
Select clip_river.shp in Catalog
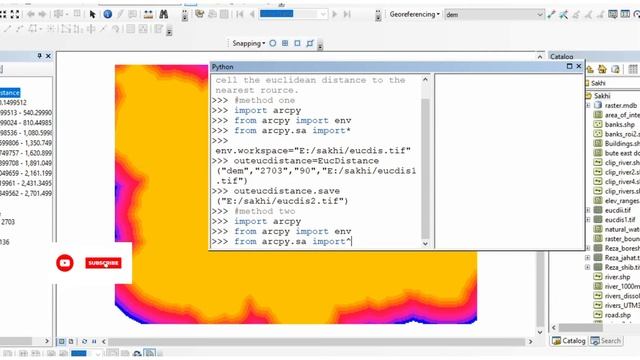tap(622, 162)
